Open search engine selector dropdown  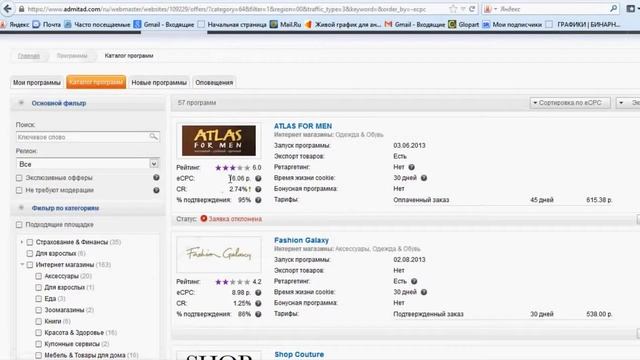tap(491, 9)
